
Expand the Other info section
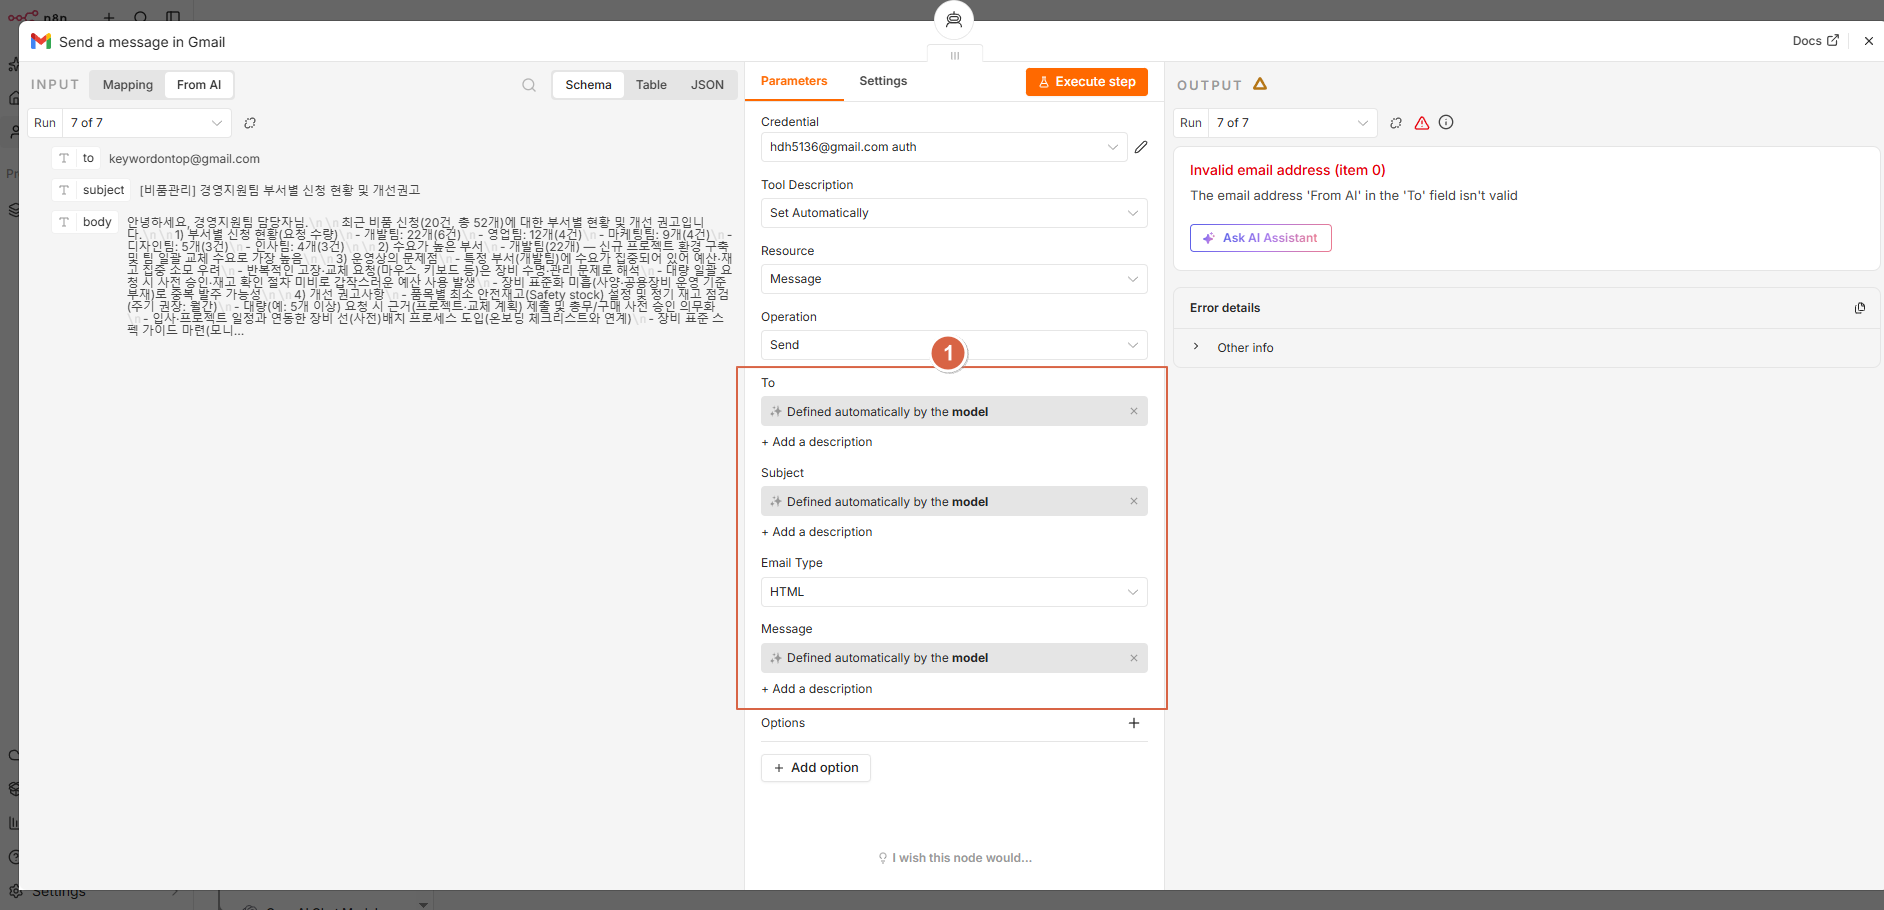tap(1244, 348)
